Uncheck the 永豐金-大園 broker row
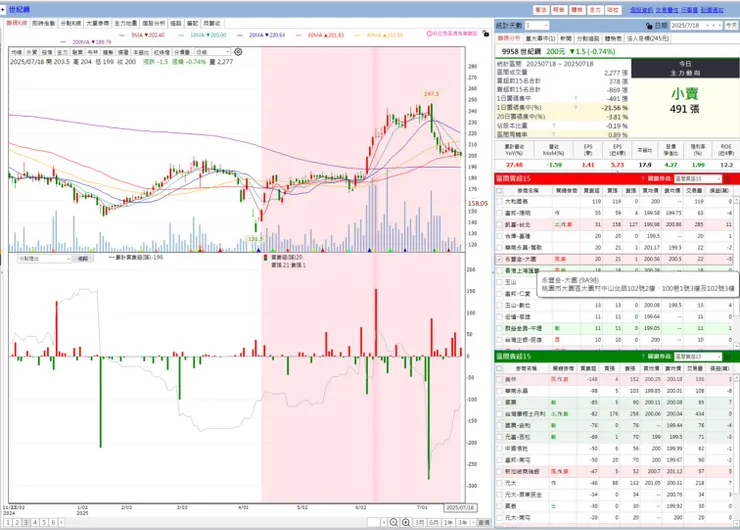Screen dimensions: 740x530 tap(499, 259)
